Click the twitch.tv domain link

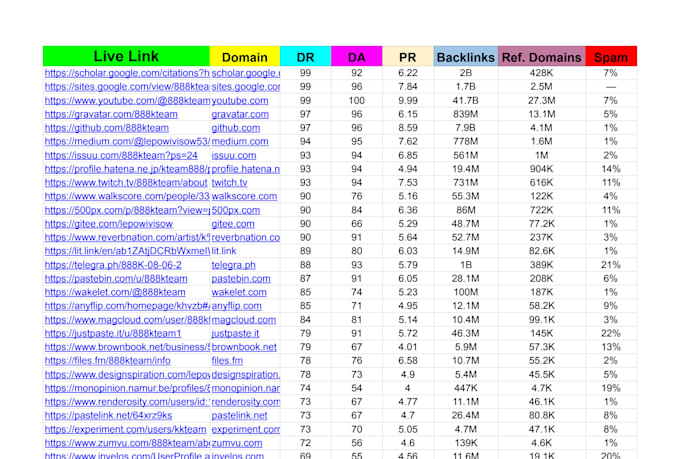point(229,183)
